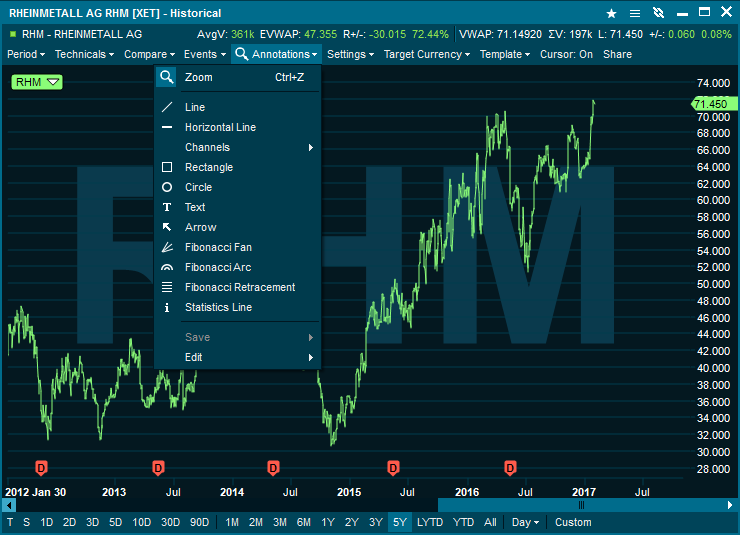Image resolution: width=740 pixels, height=535 pixels.
Task: Open the Settings dropdown
Action: tap(351, 54)
